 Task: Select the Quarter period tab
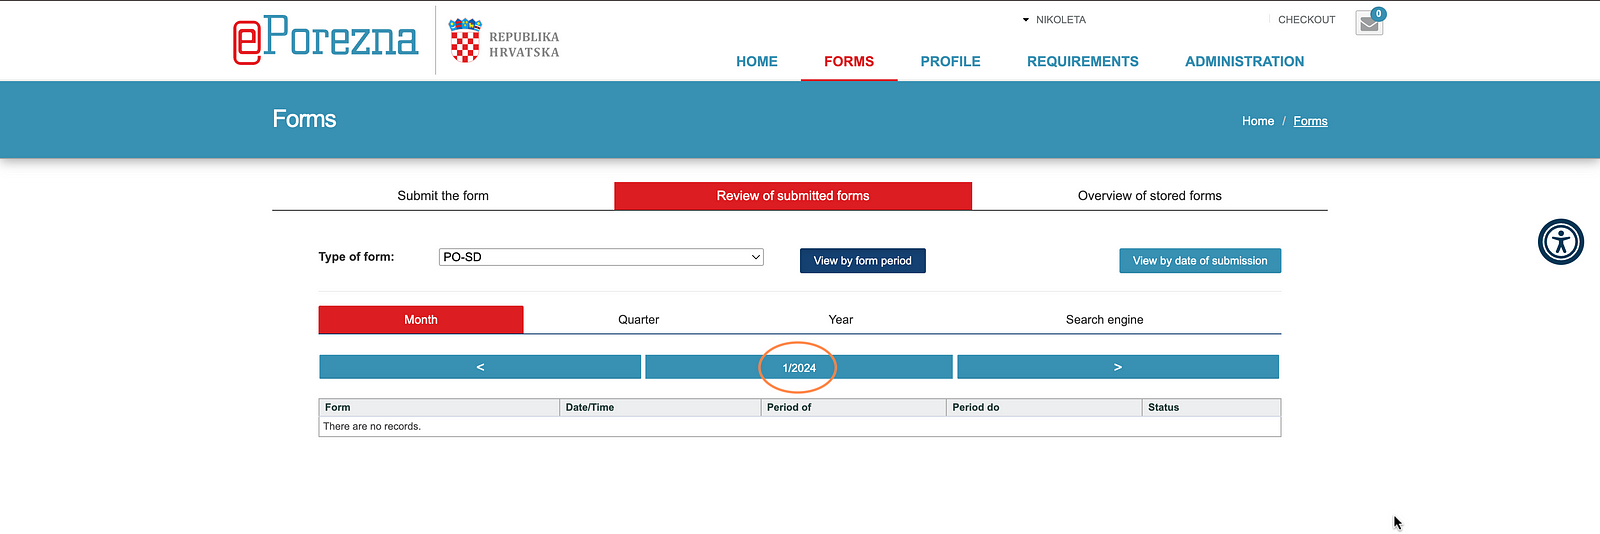click(638, 320)
